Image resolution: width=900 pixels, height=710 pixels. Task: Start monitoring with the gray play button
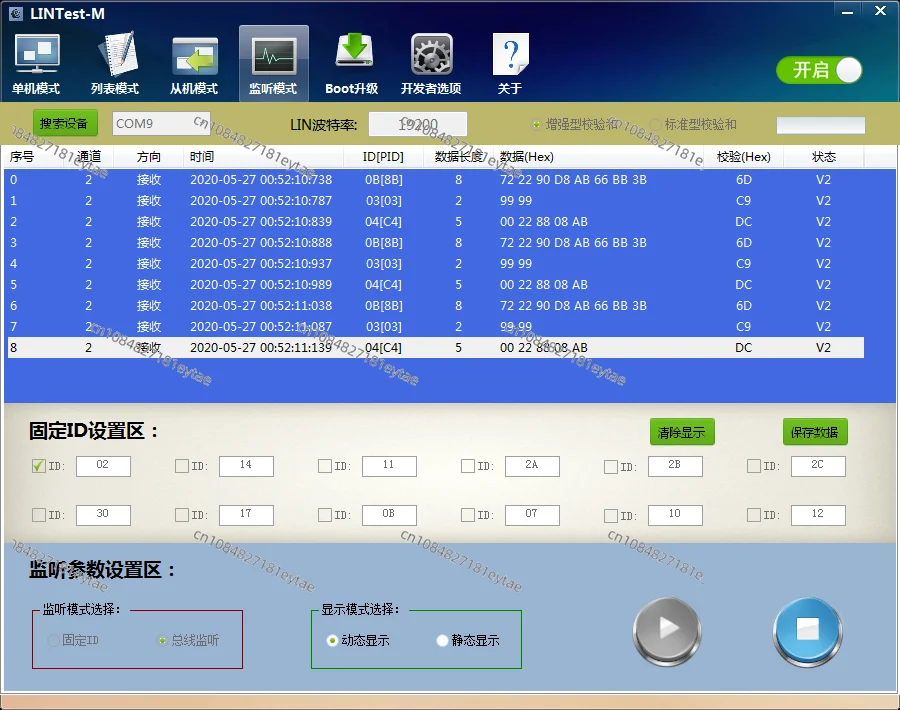tap(667, 631)
